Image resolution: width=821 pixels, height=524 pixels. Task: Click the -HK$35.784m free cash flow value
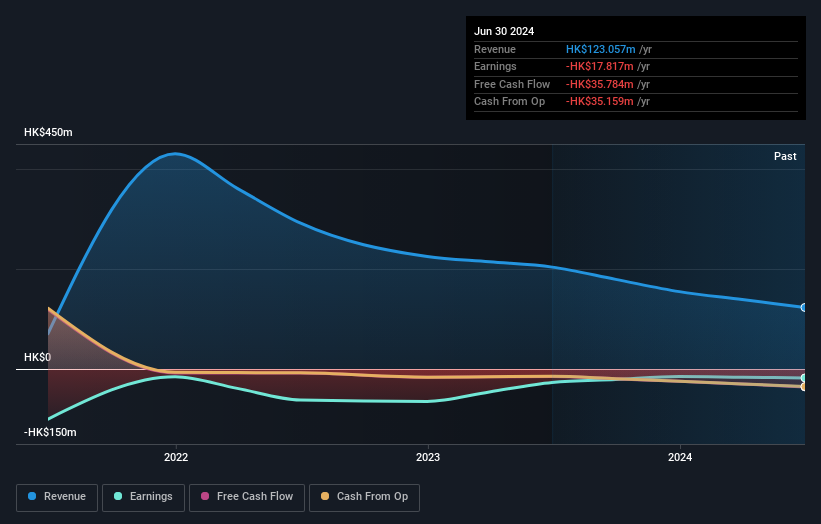point(600,84)
